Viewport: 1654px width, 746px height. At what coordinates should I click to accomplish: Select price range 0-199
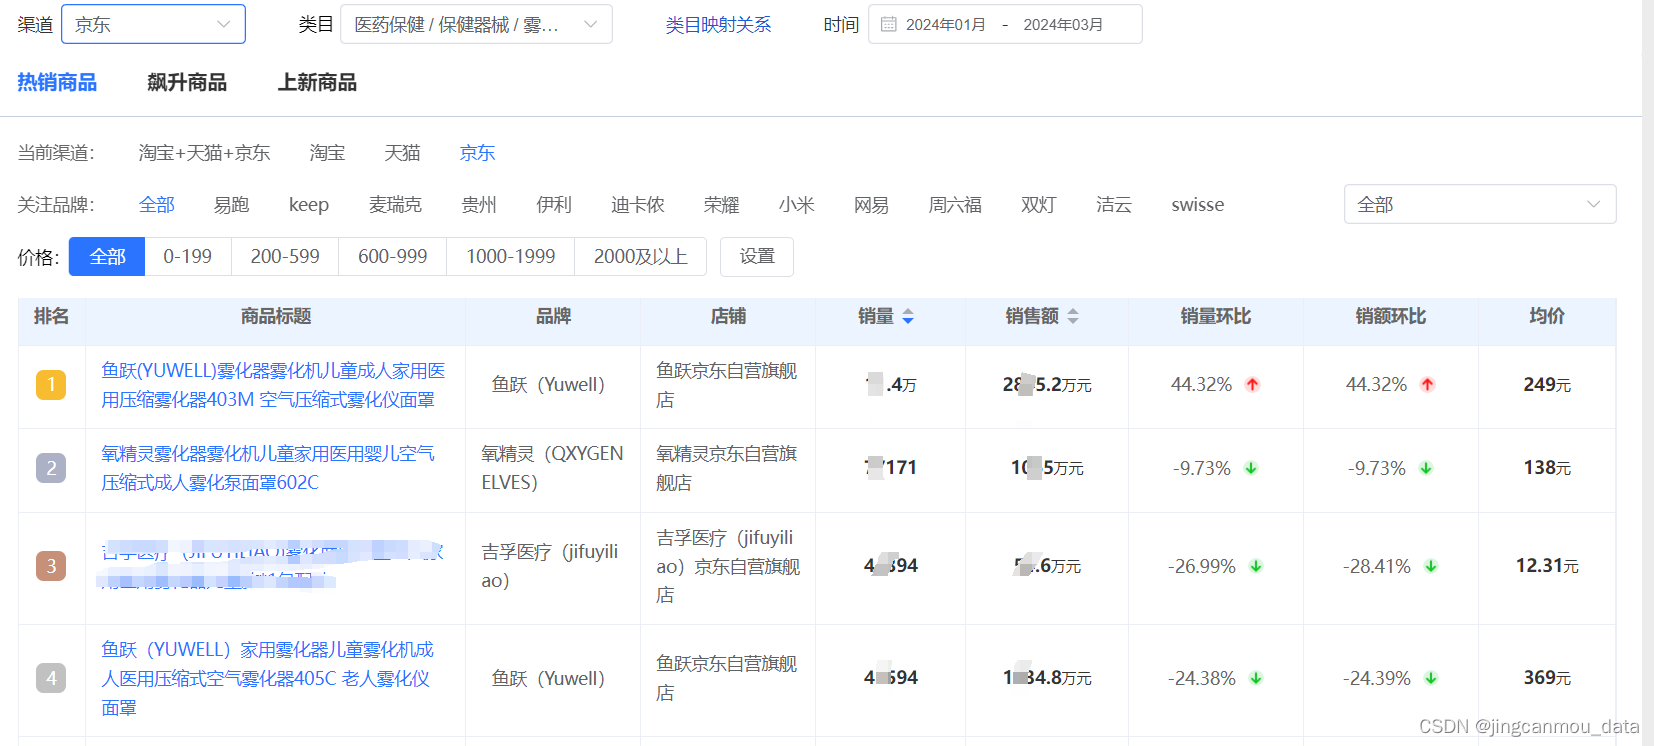click(x=188, y=256)
